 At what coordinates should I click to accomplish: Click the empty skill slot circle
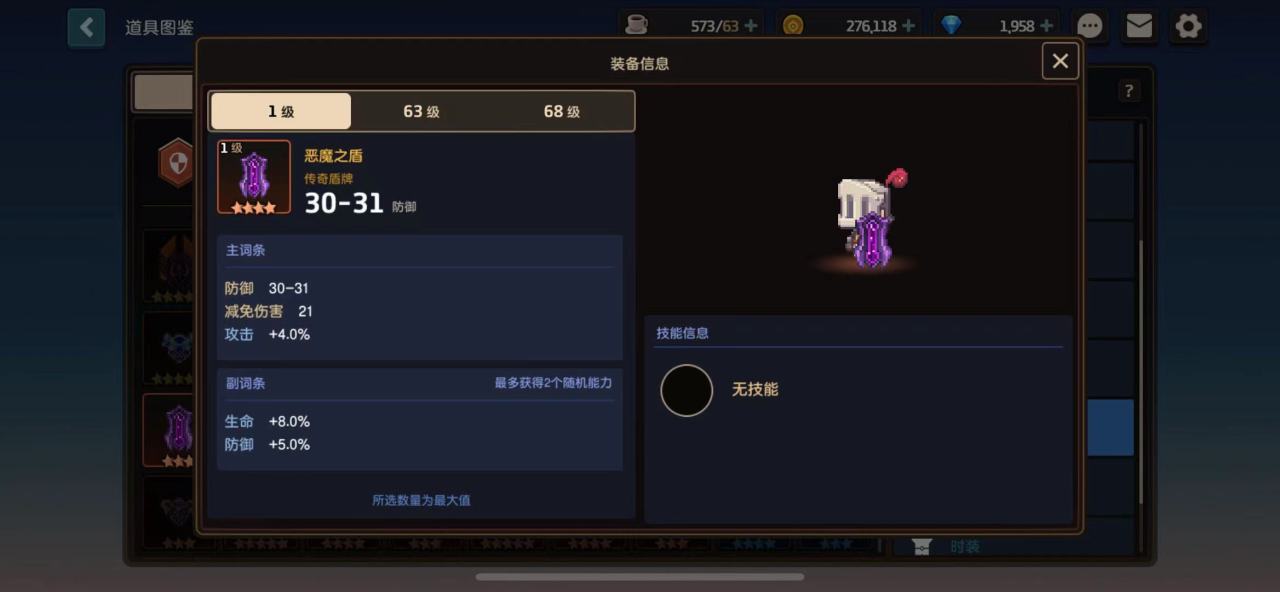(687, 390)
